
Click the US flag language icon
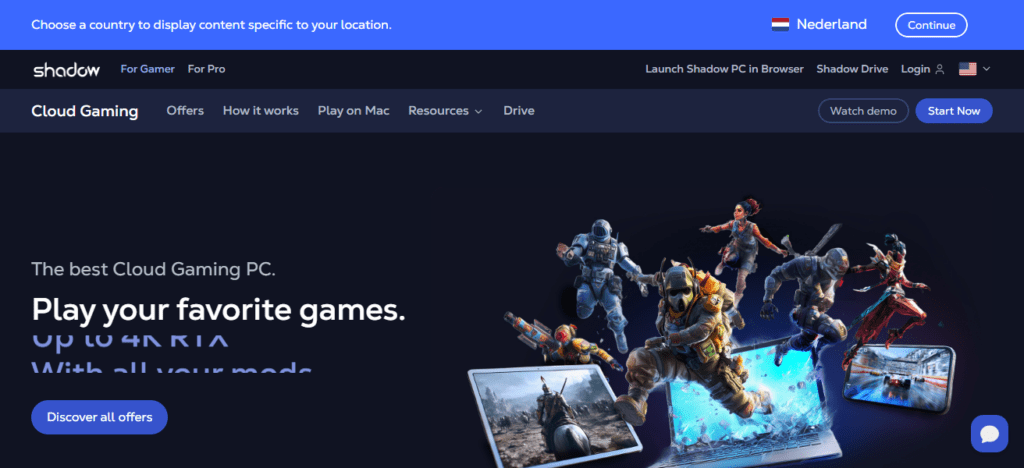click(x=967, y=69)
